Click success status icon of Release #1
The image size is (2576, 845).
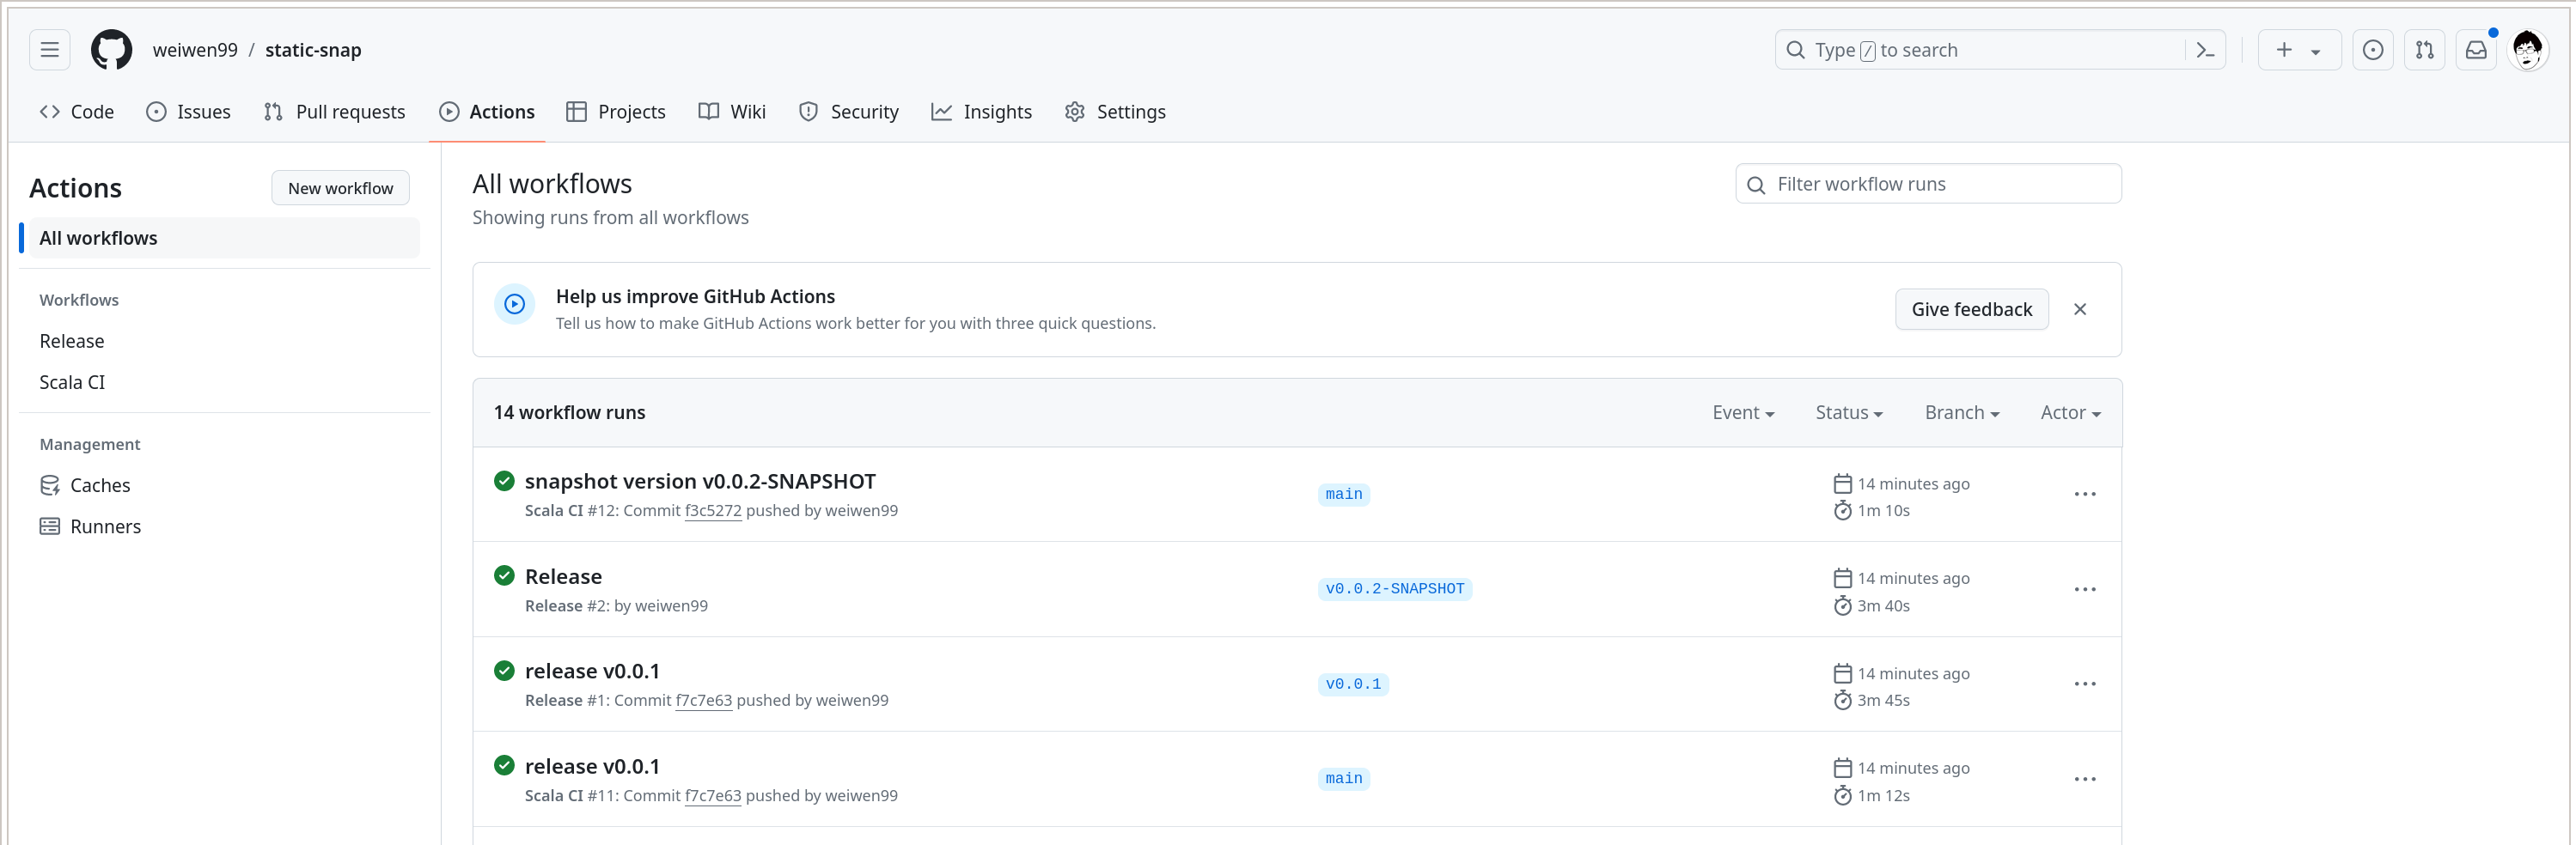pyautogui.click(x=504, y=671)
